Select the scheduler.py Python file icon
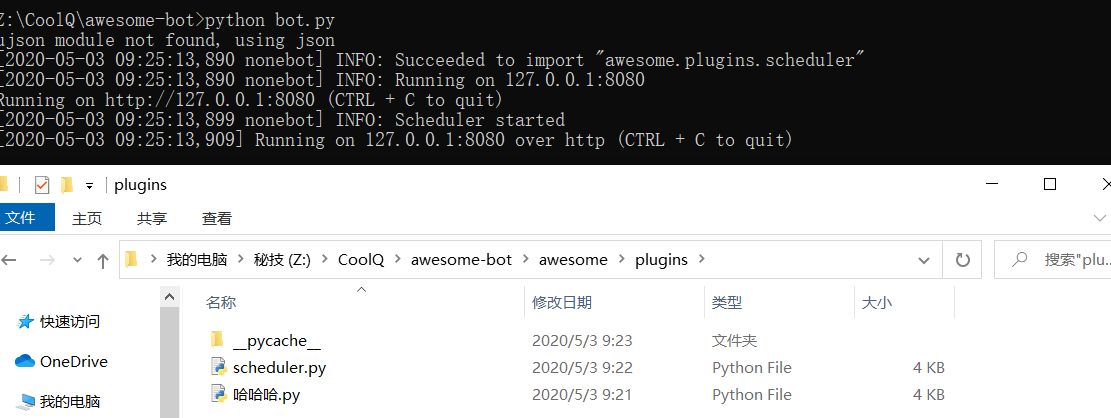The image size is (1111, 418). (218, 368)
